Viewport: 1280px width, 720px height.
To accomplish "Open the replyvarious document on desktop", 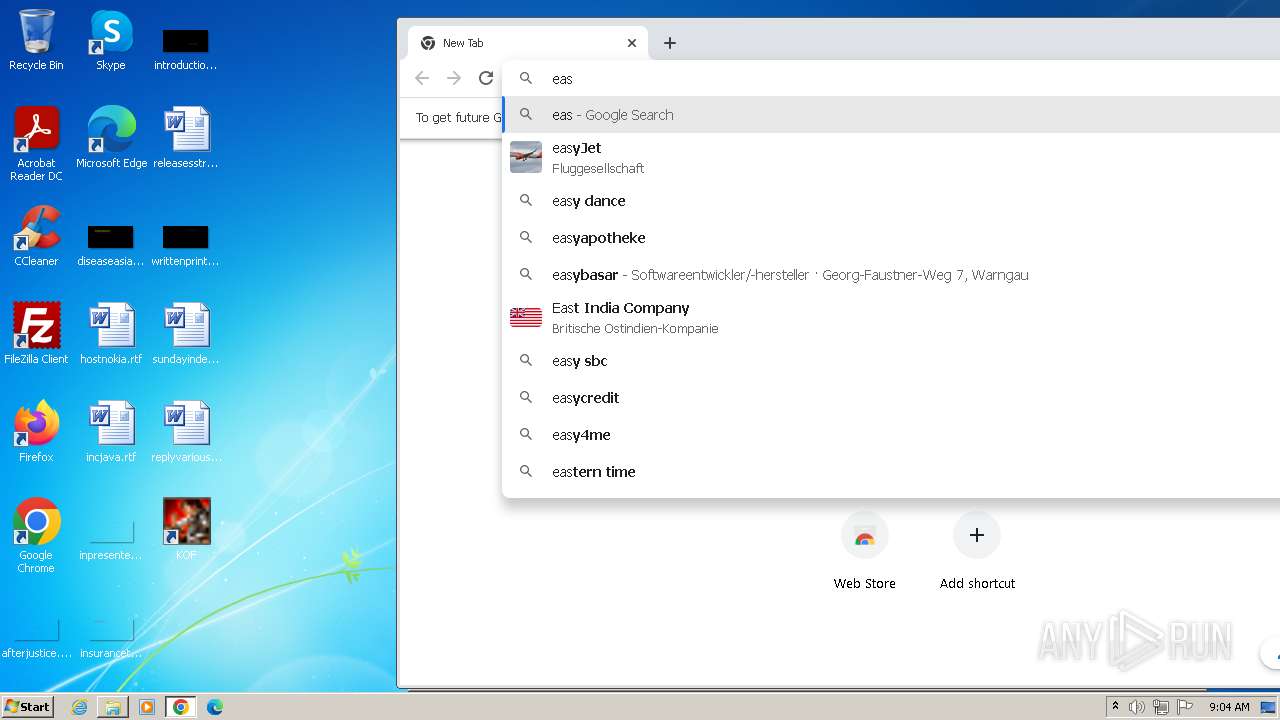I will tap(186, 432).
